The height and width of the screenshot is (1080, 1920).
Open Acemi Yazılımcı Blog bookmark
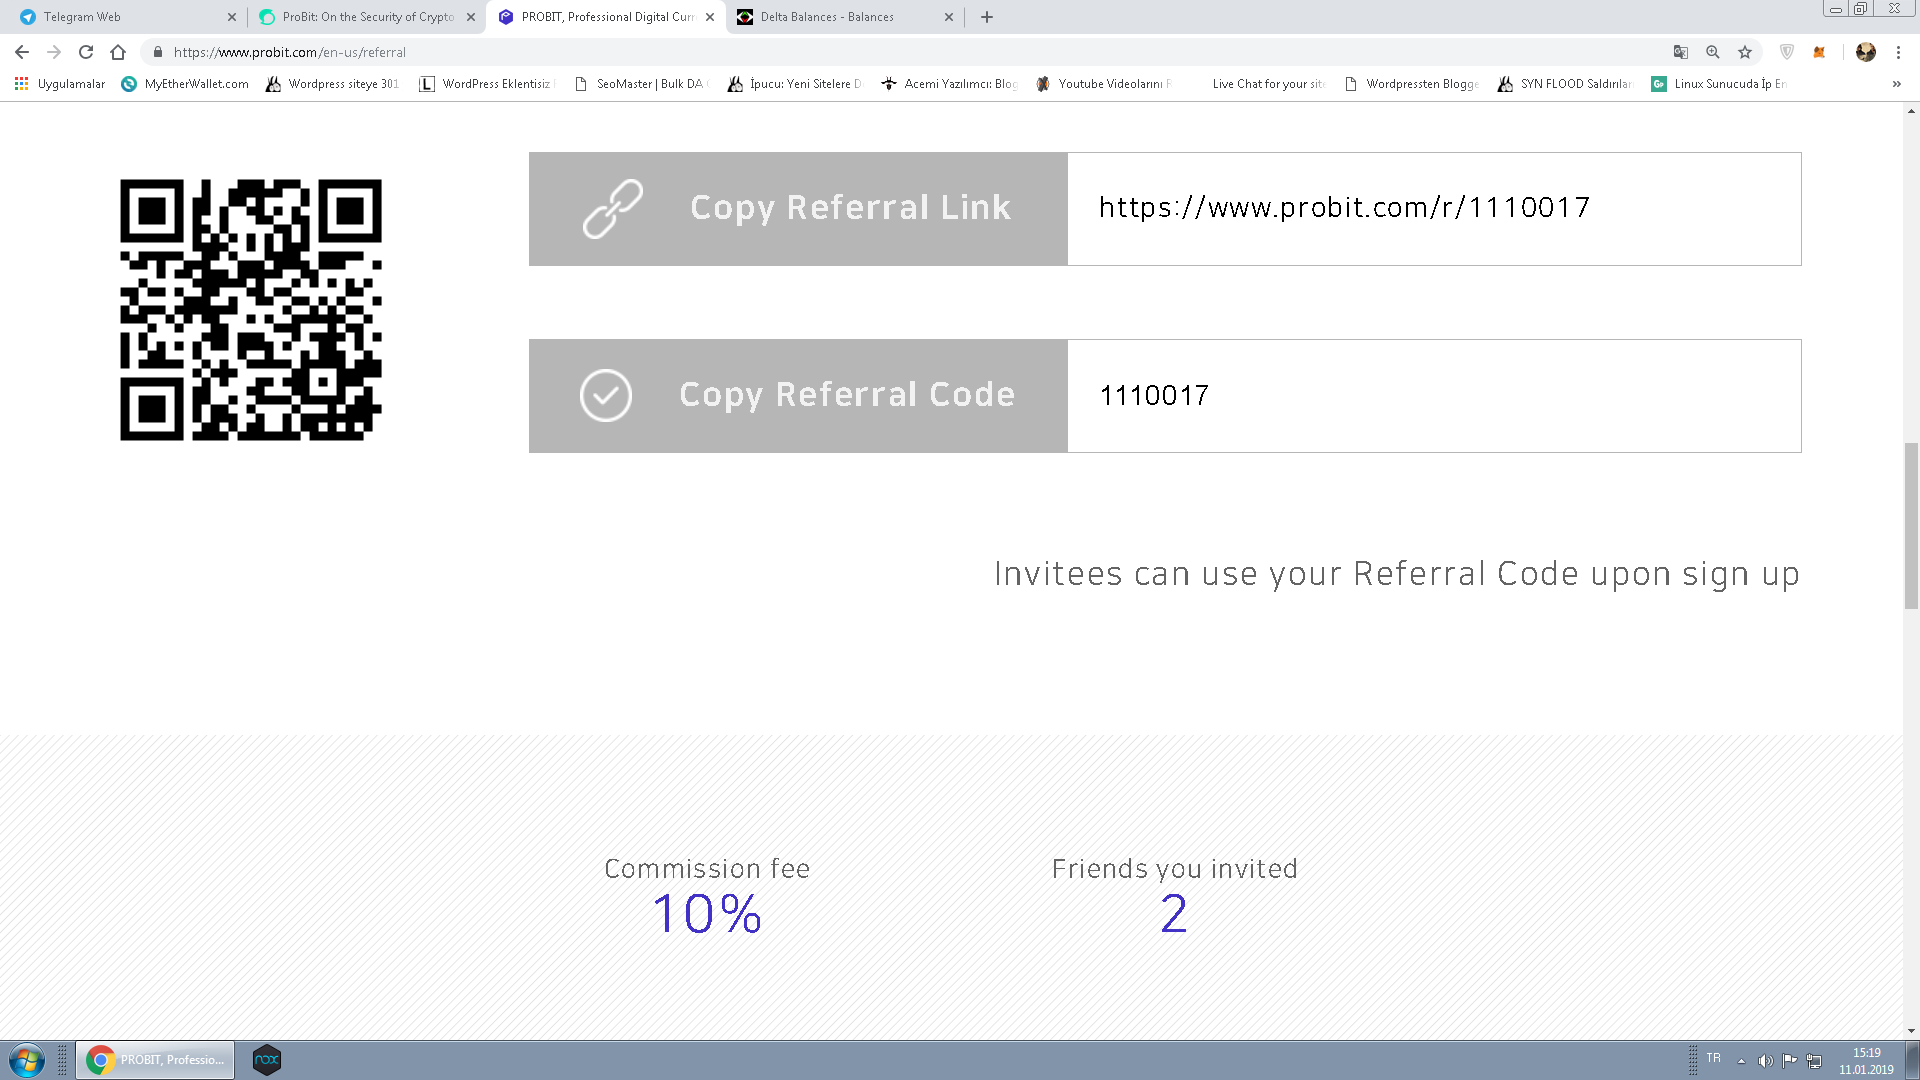[x=949, y=84]
